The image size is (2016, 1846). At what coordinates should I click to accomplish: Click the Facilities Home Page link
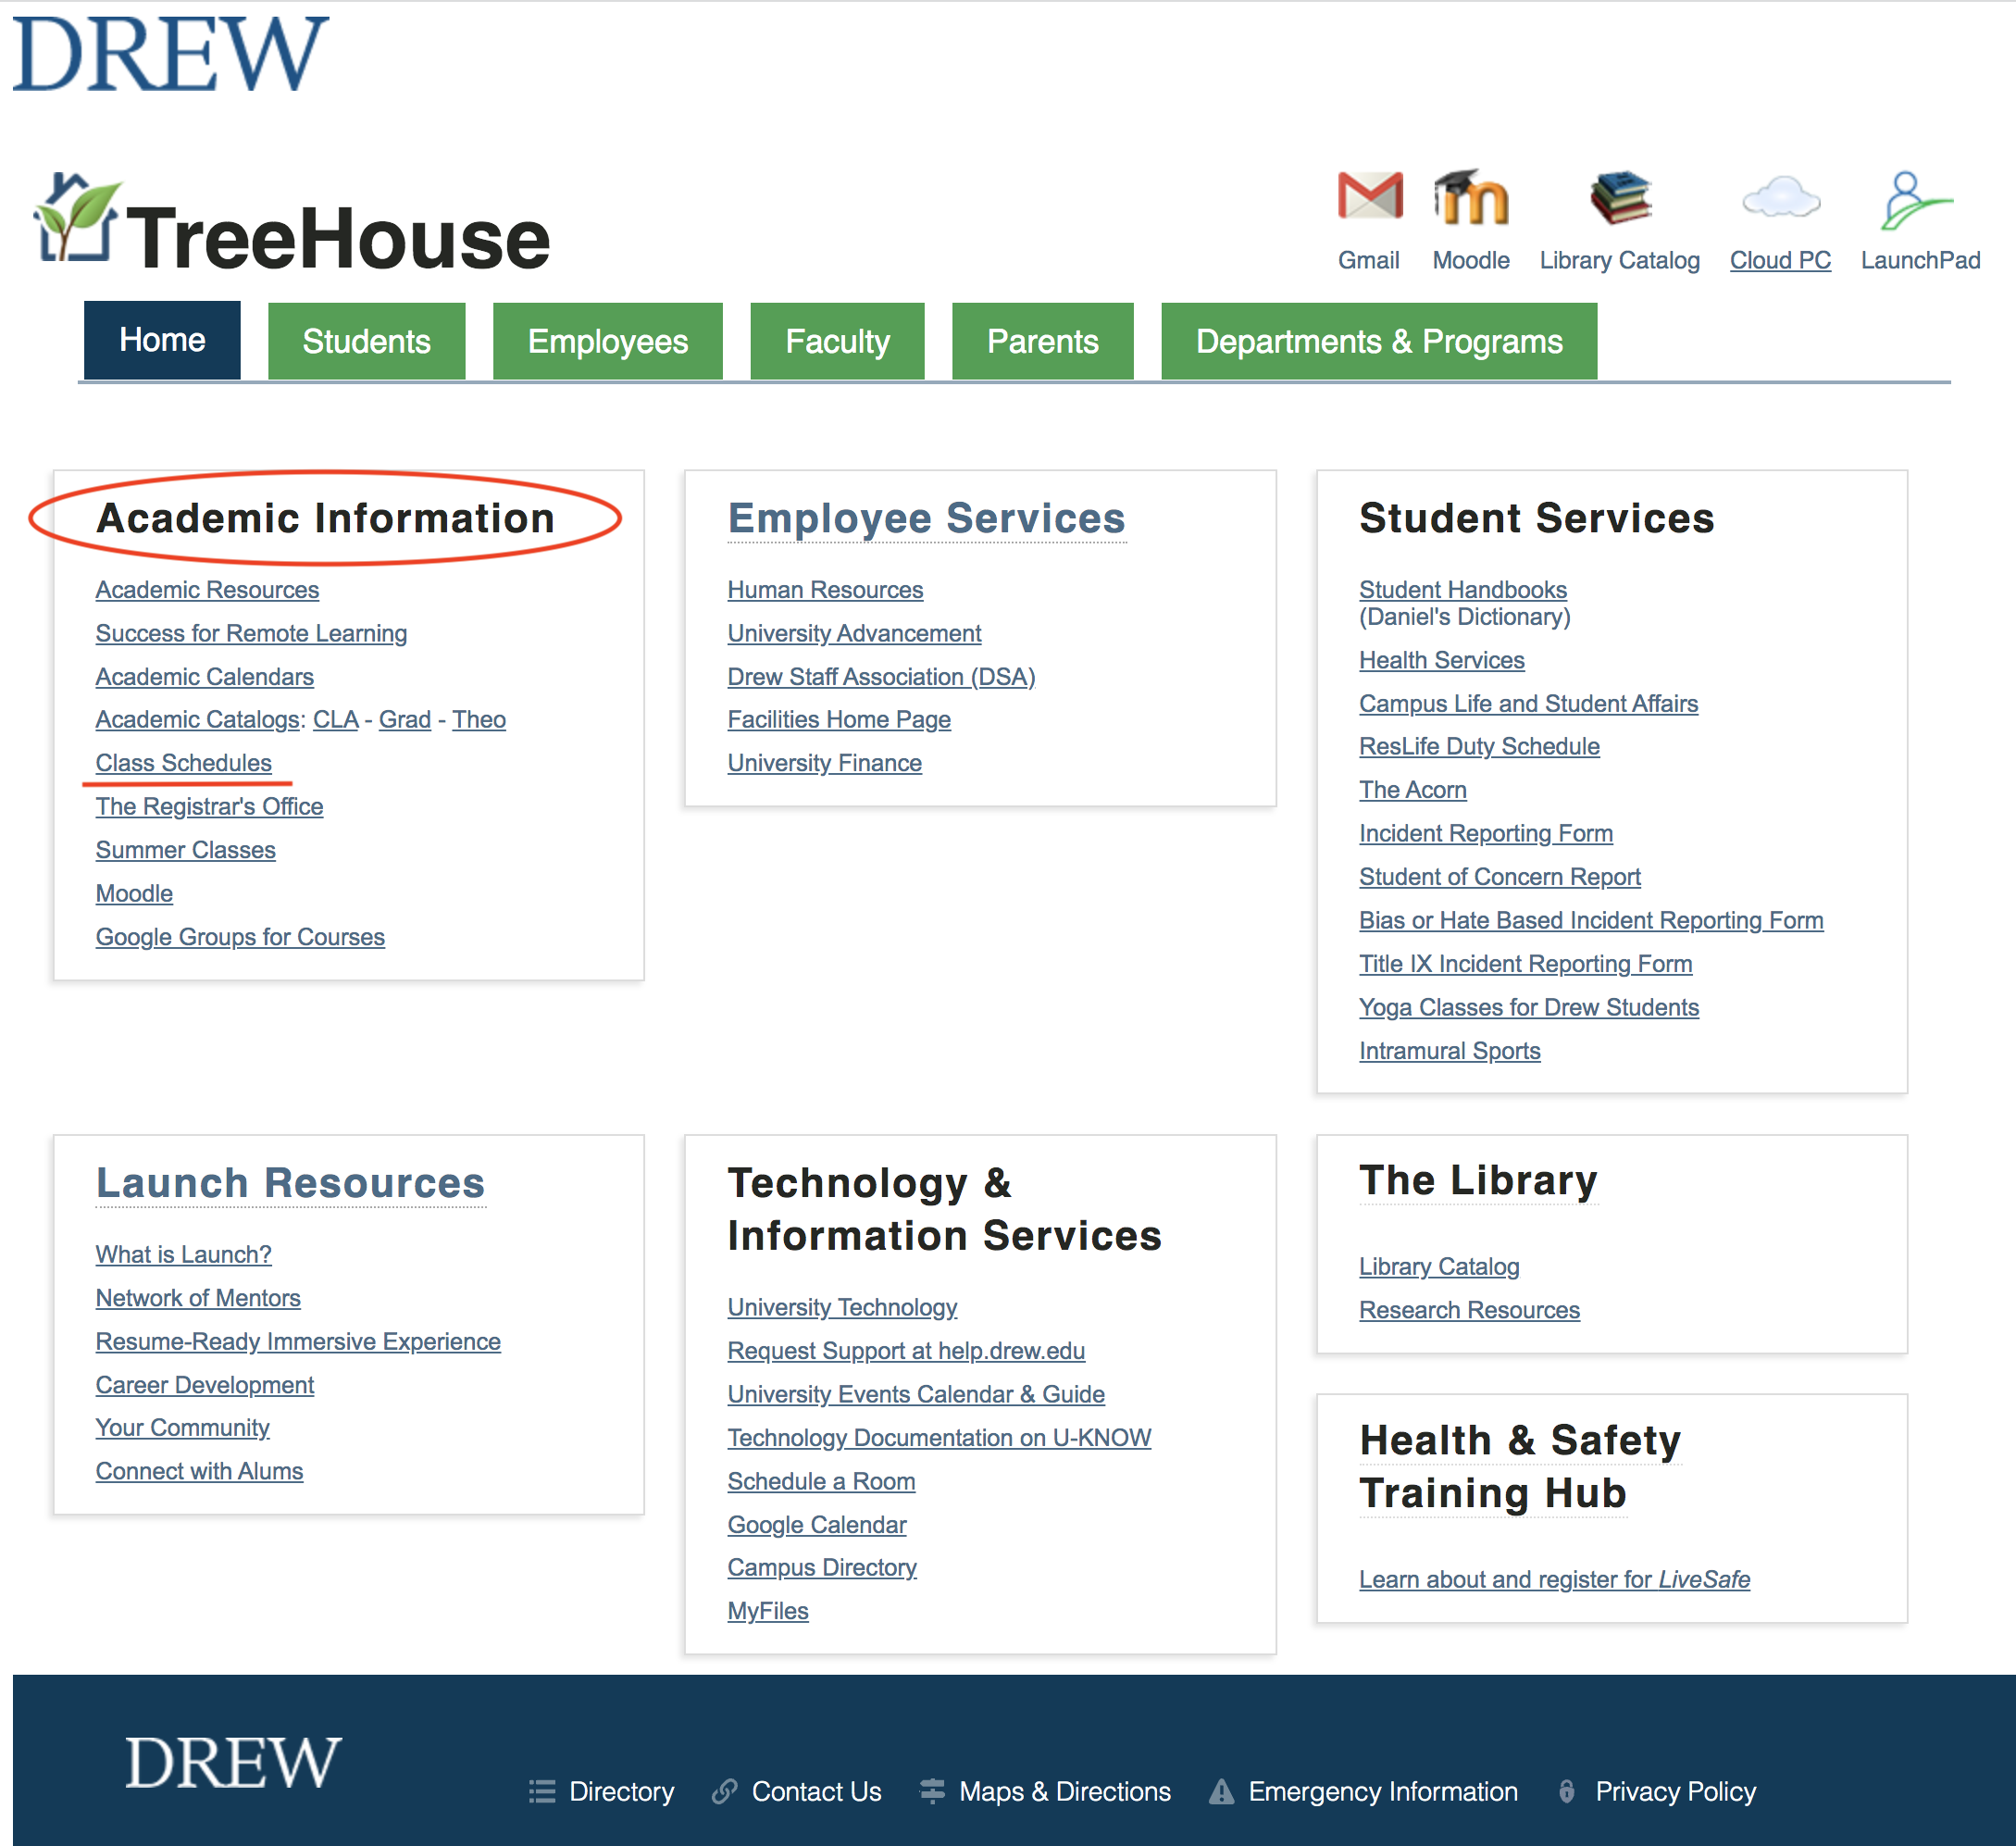click(x=839, y=720)
